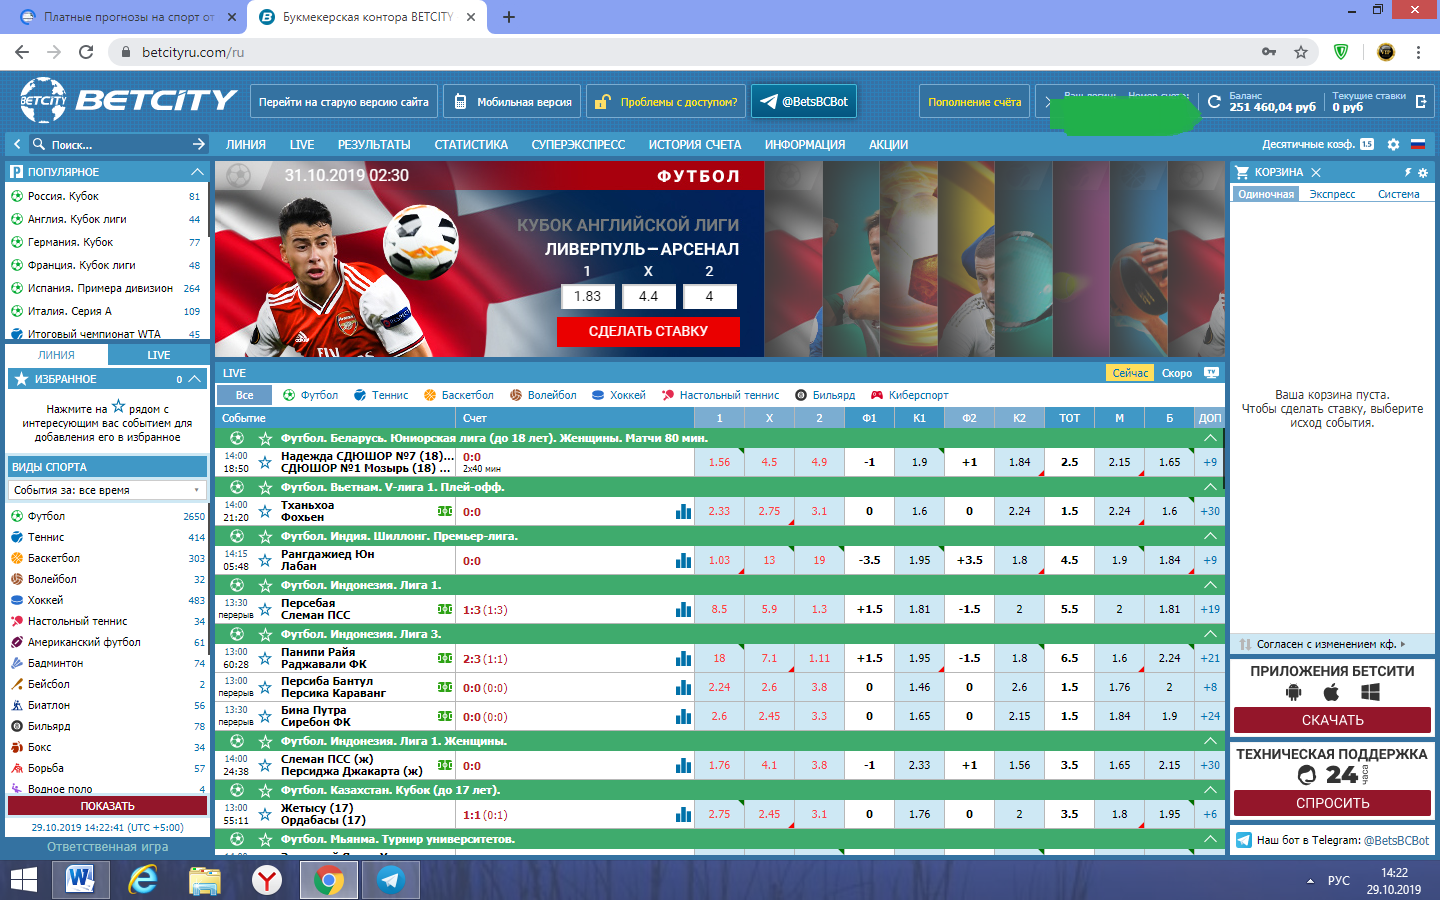The height and width of the screenshot is (900, 1440).
Task: Open video stream icon for Панипи Райя
Action: tap(445, 658)
